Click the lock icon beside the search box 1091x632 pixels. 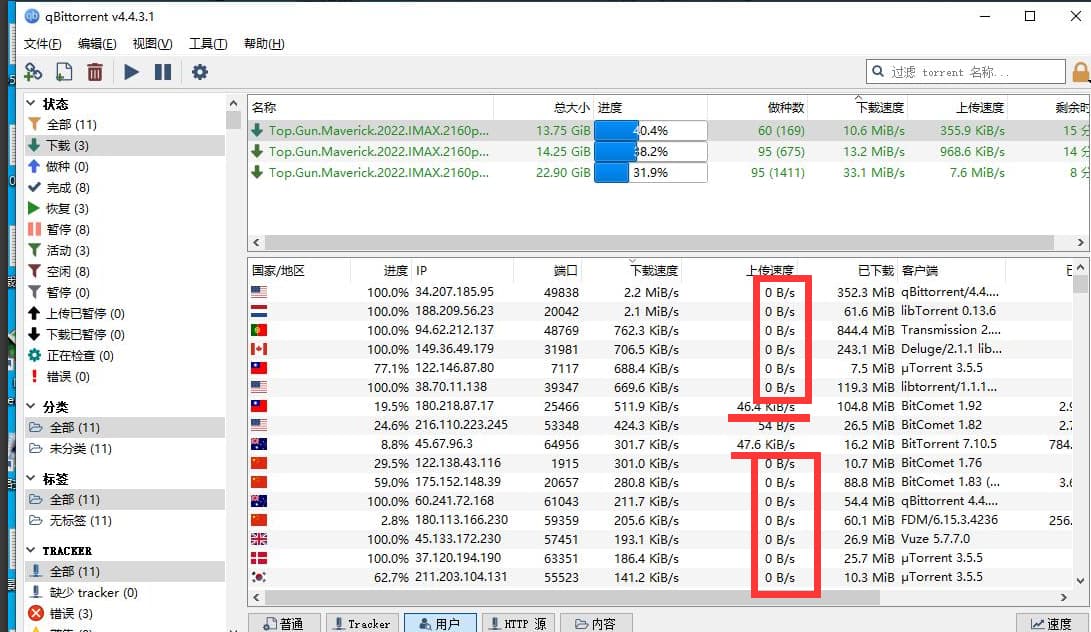[x=1081, y=72]
